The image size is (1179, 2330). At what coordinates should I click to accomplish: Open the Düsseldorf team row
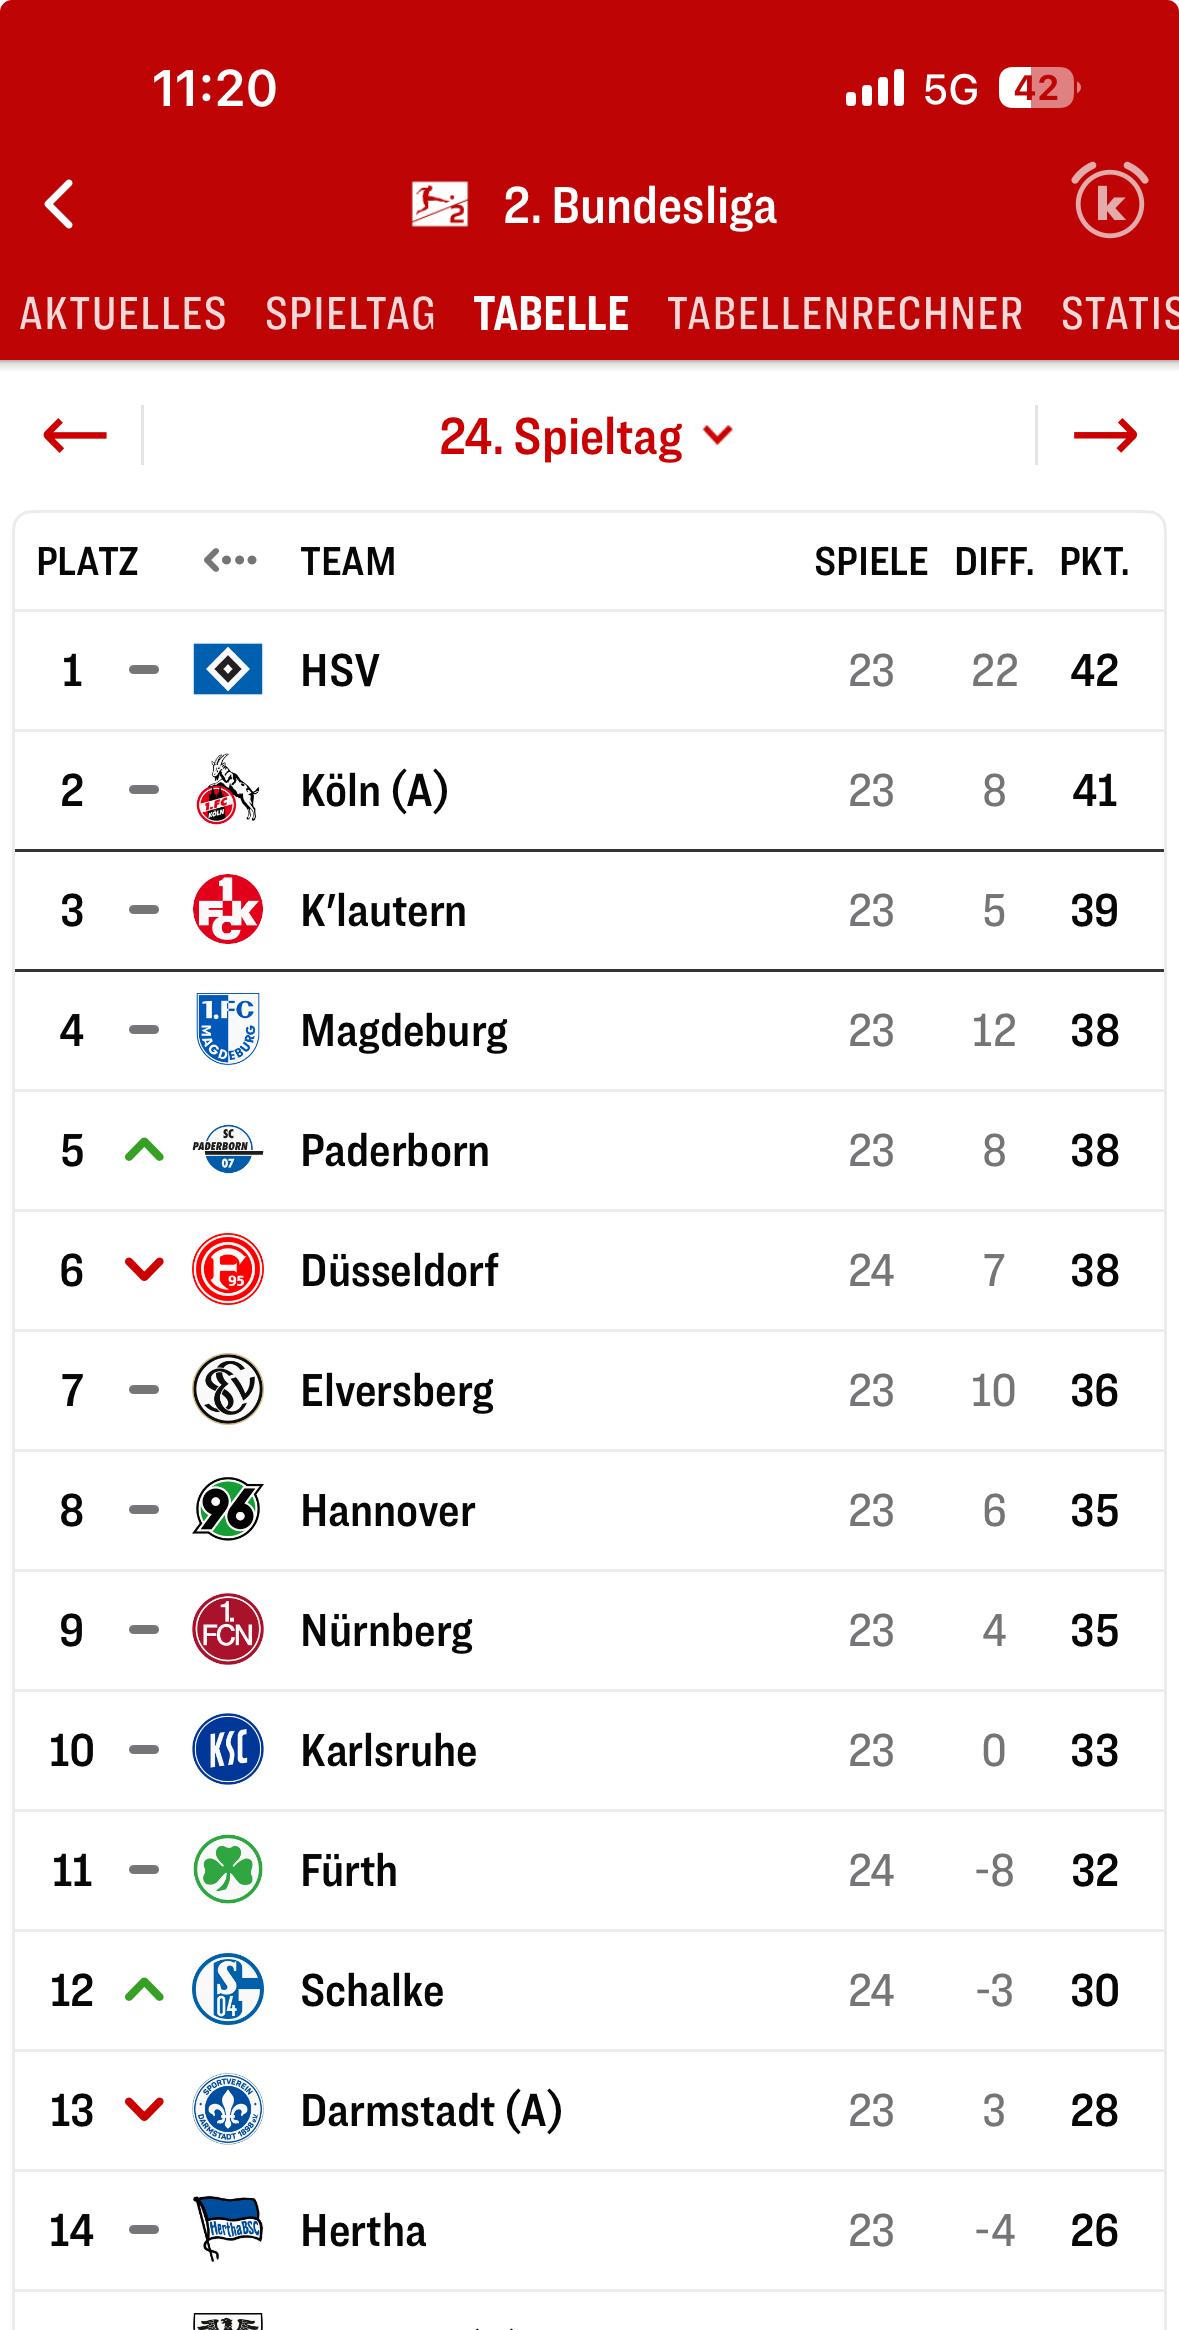[400, 1271]
